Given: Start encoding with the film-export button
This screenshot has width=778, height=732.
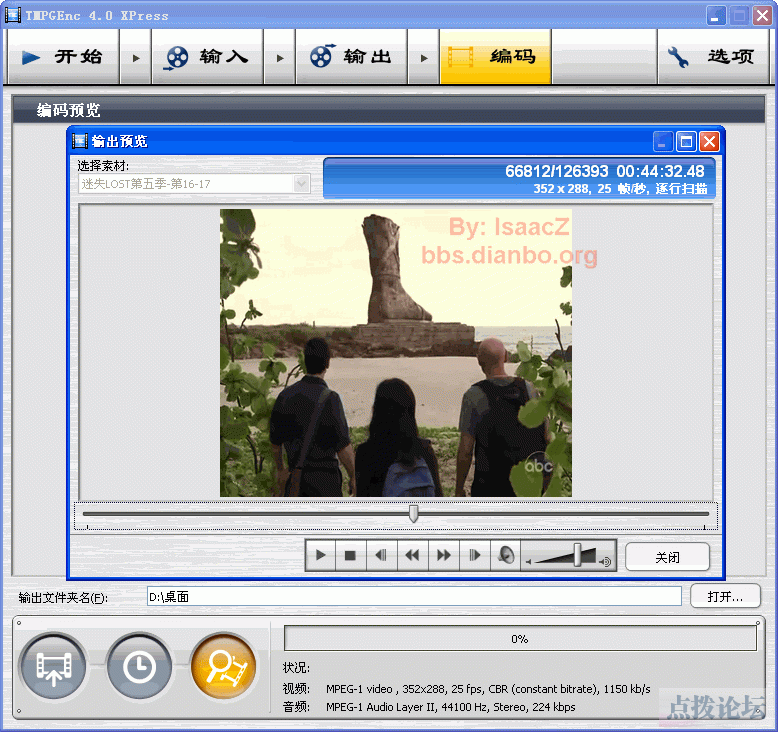Looking at the screenshot, I should [54, 666].
